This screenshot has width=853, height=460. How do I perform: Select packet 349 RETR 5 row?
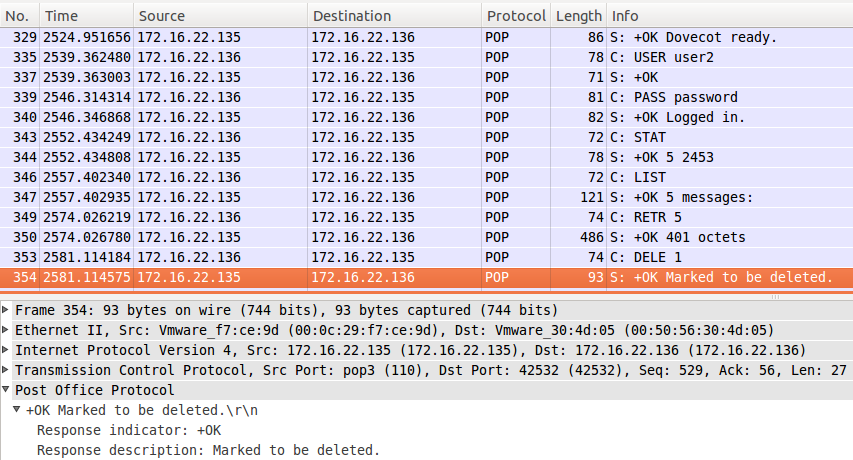(426, 217)
